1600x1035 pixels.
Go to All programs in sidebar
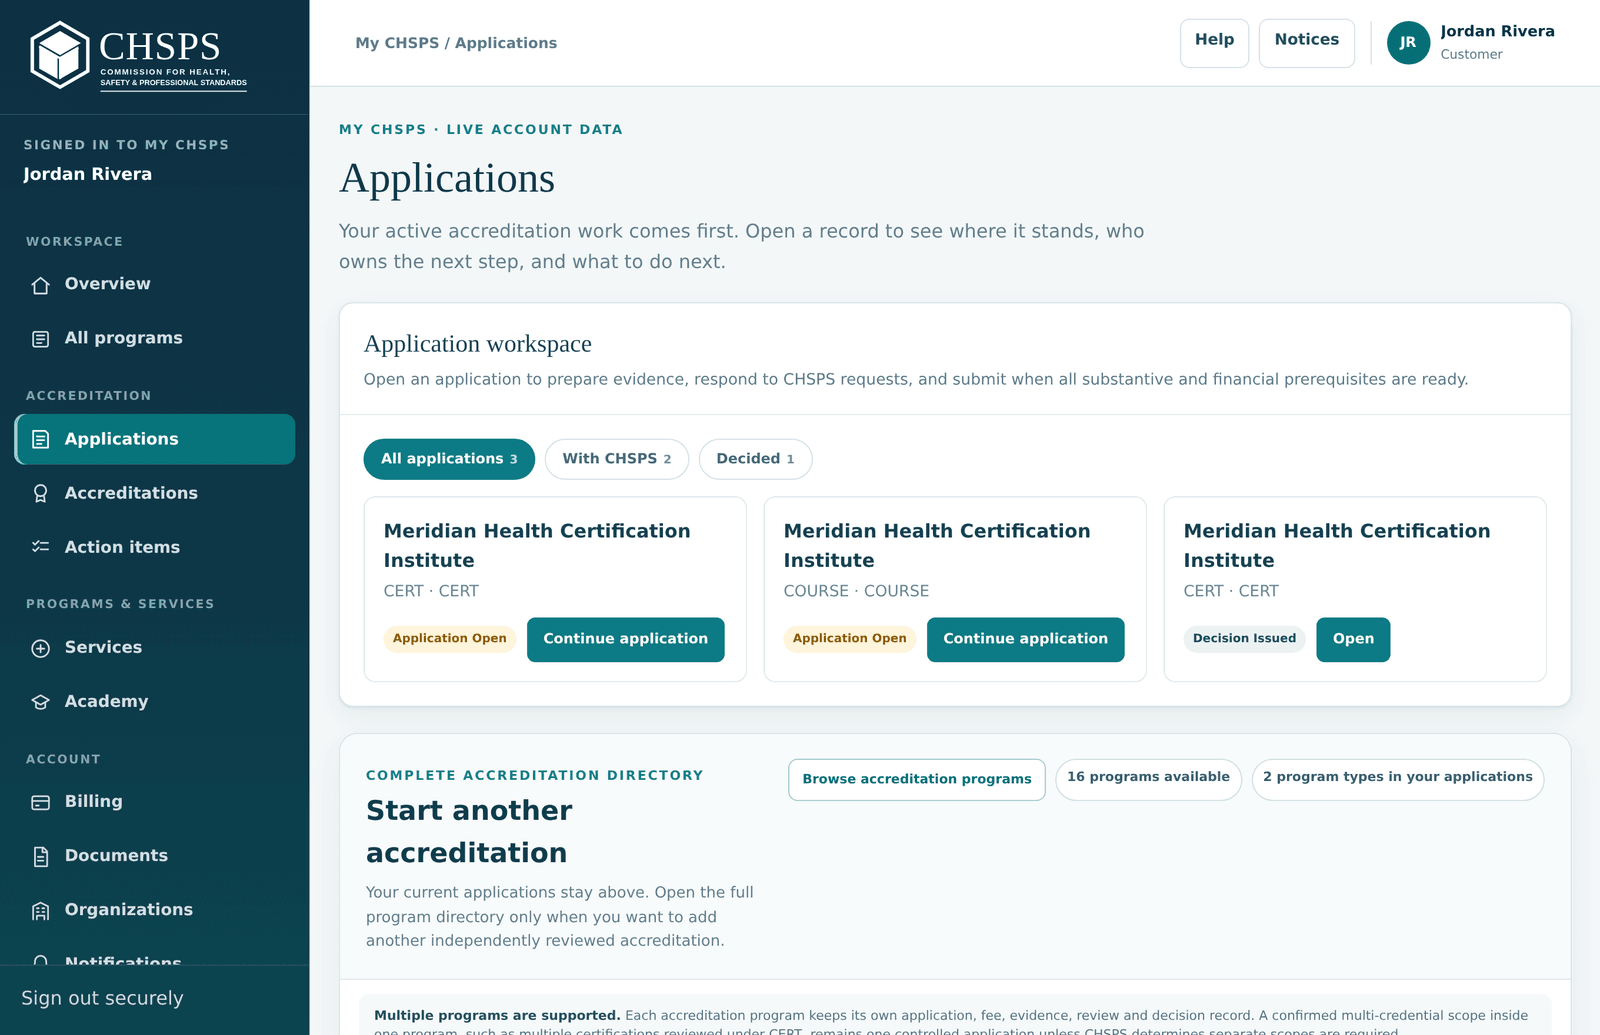[x=155, y=338]
